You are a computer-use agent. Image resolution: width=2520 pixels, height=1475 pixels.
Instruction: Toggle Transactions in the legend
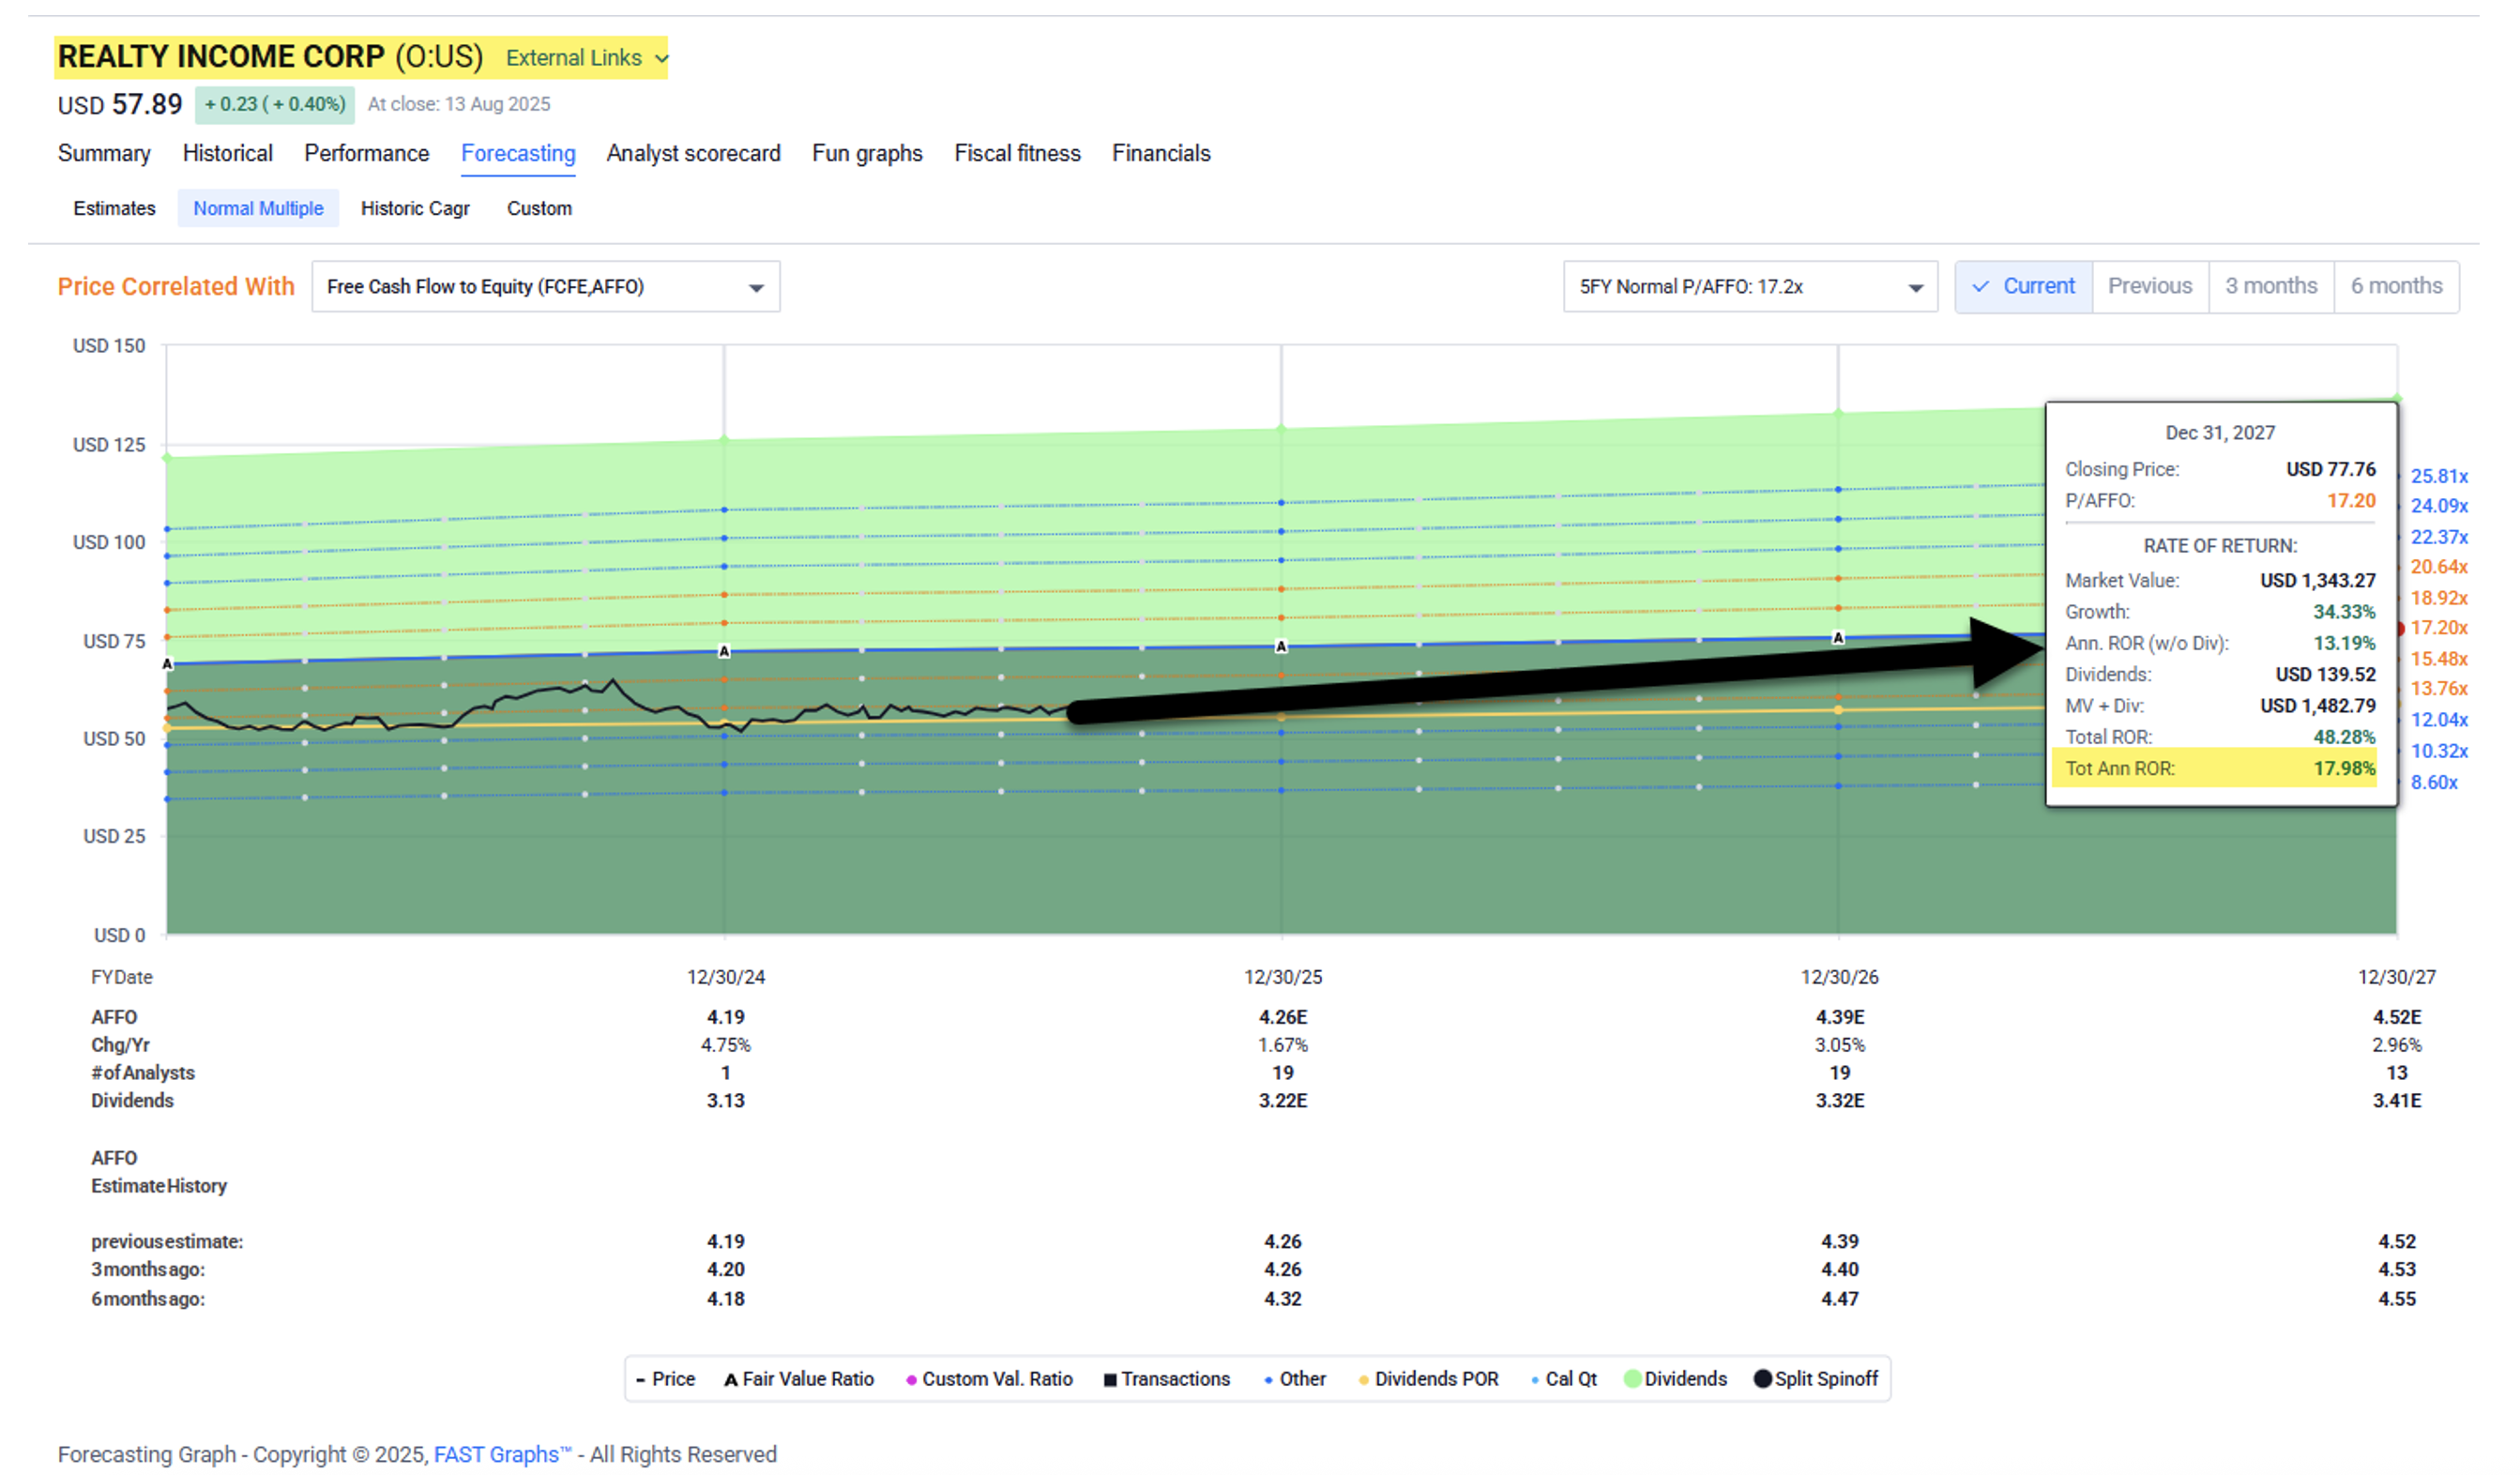tap(1167, 1379)
